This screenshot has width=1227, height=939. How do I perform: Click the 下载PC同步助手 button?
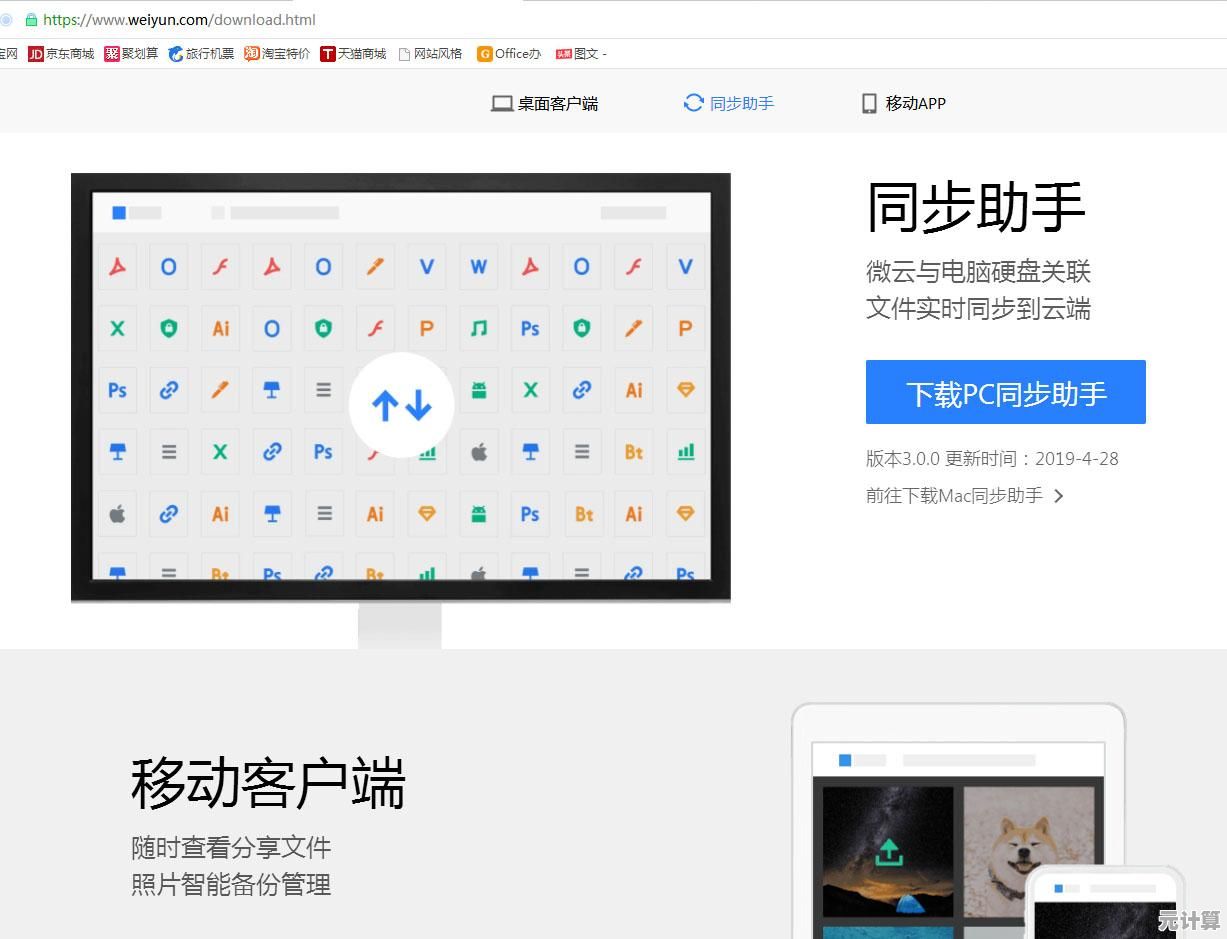(x=1005, y=393)
